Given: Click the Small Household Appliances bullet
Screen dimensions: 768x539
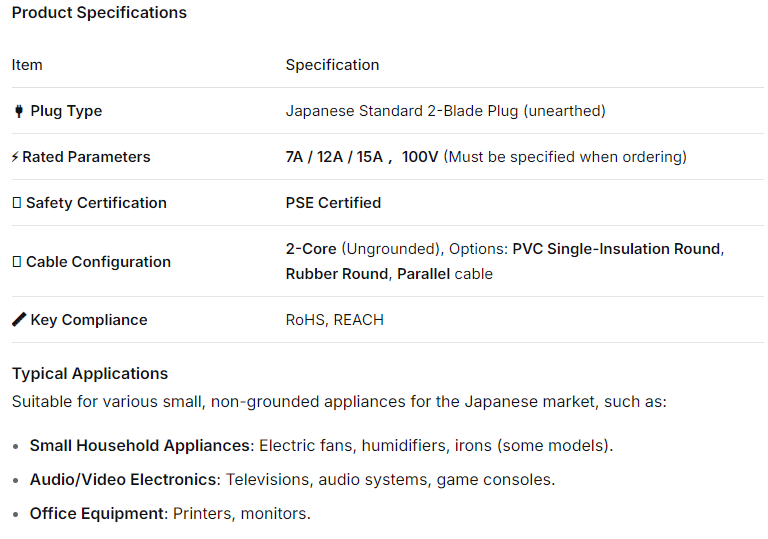Looking at the screenshot, I should [139, 446].
